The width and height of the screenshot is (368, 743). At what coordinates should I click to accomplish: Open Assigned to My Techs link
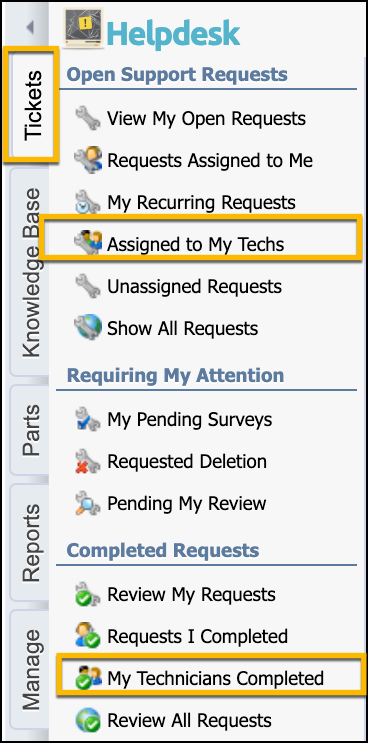195,244
